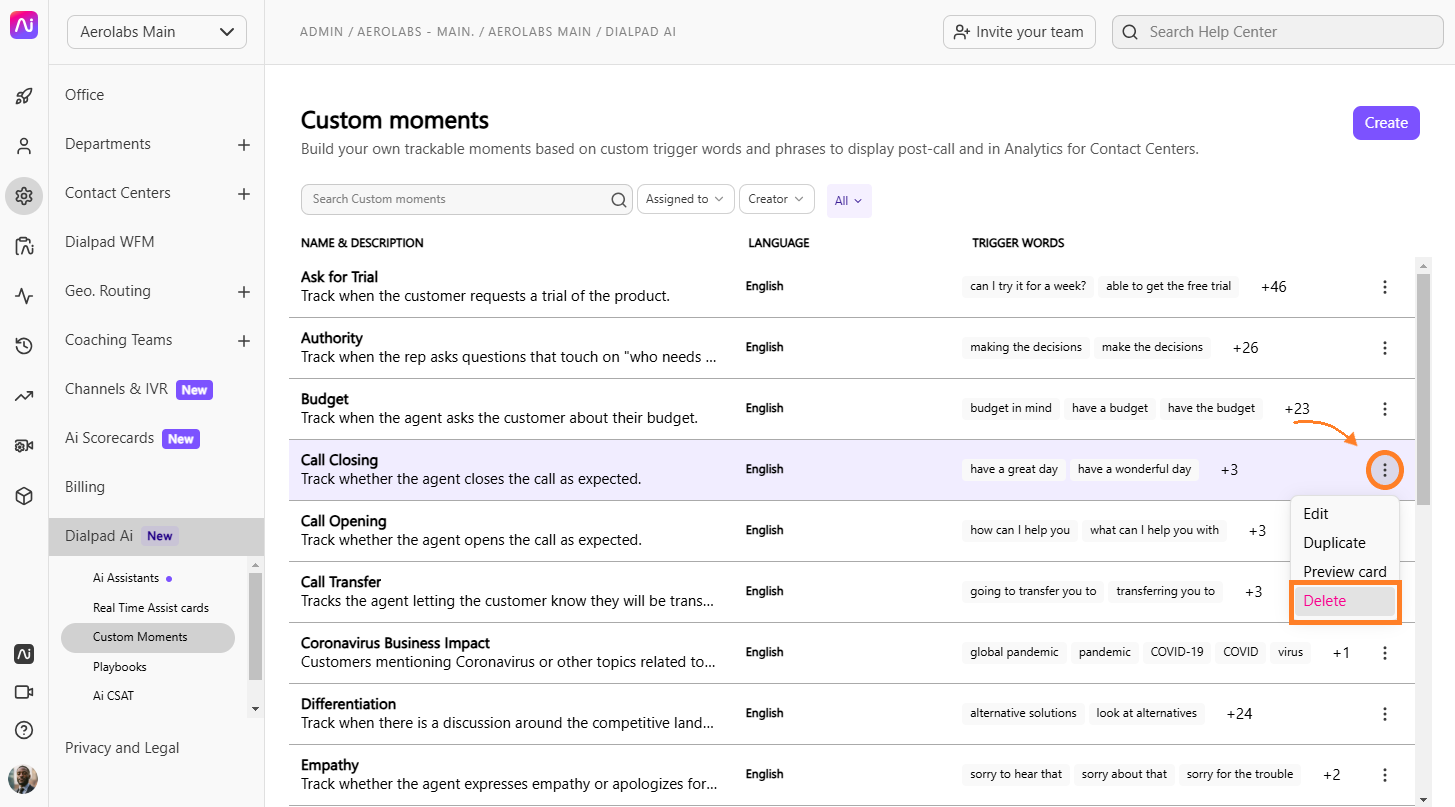Open the camera recording icon in sidebar

24,446
